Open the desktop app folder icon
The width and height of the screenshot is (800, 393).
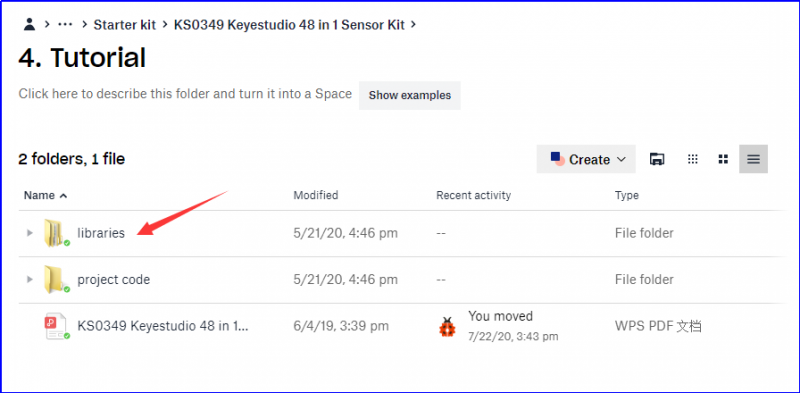657,159
